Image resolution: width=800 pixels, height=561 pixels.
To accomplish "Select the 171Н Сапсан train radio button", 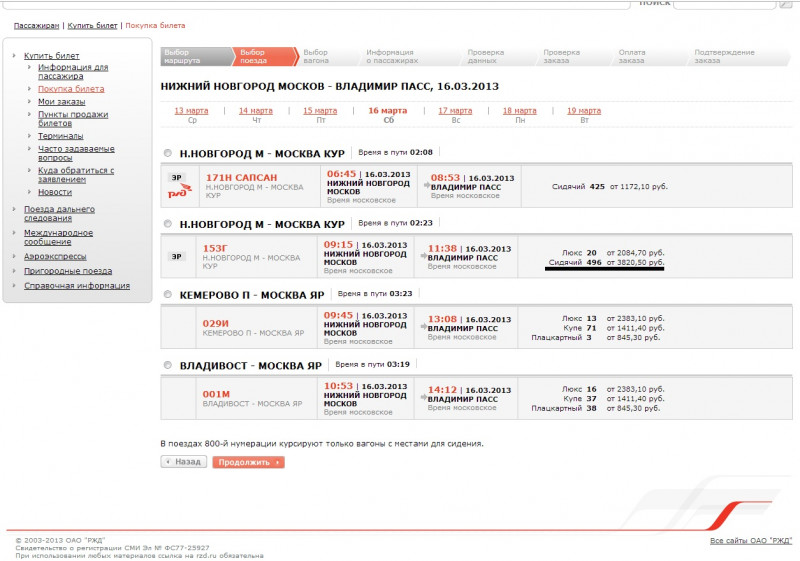I will click(x=168, y=153).
